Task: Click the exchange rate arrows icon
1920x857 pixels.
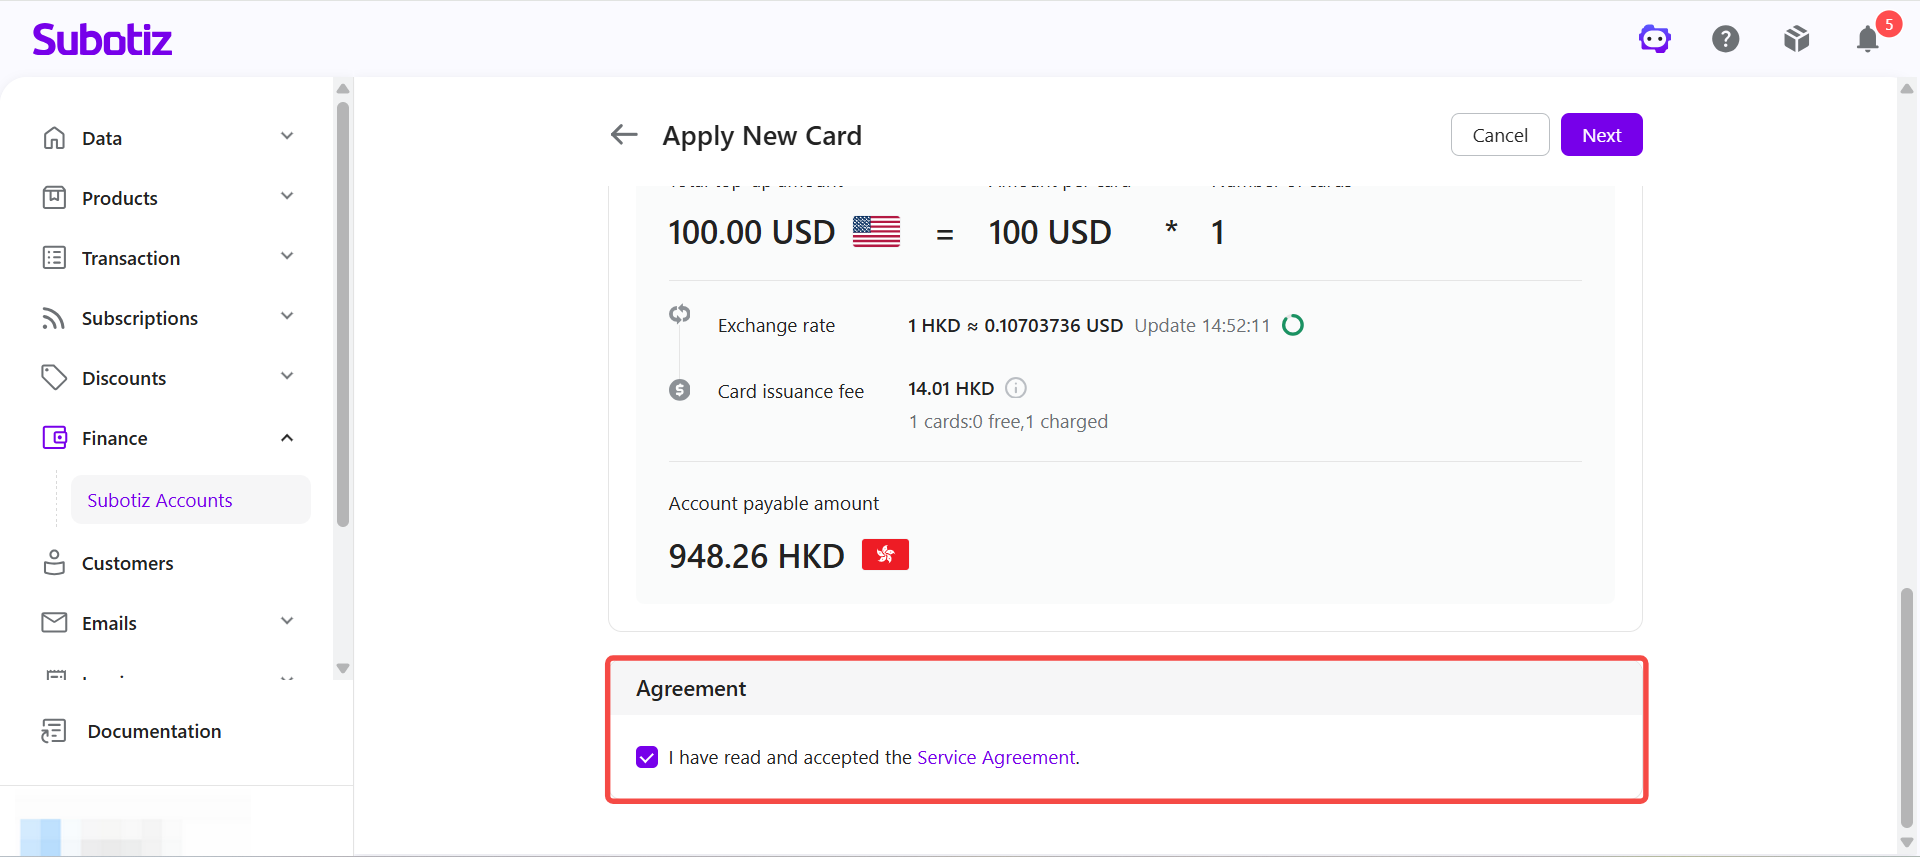Action: click(680, 314)
